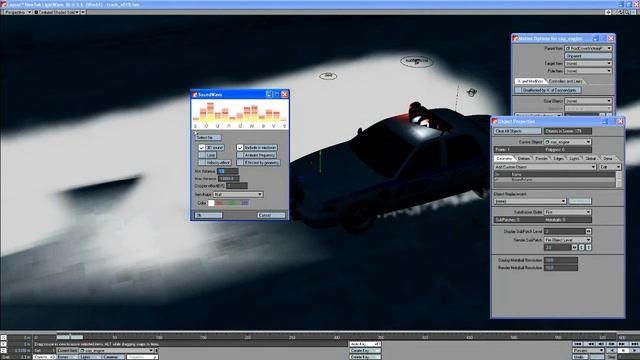Click the custom object list scrollbar

619,179
